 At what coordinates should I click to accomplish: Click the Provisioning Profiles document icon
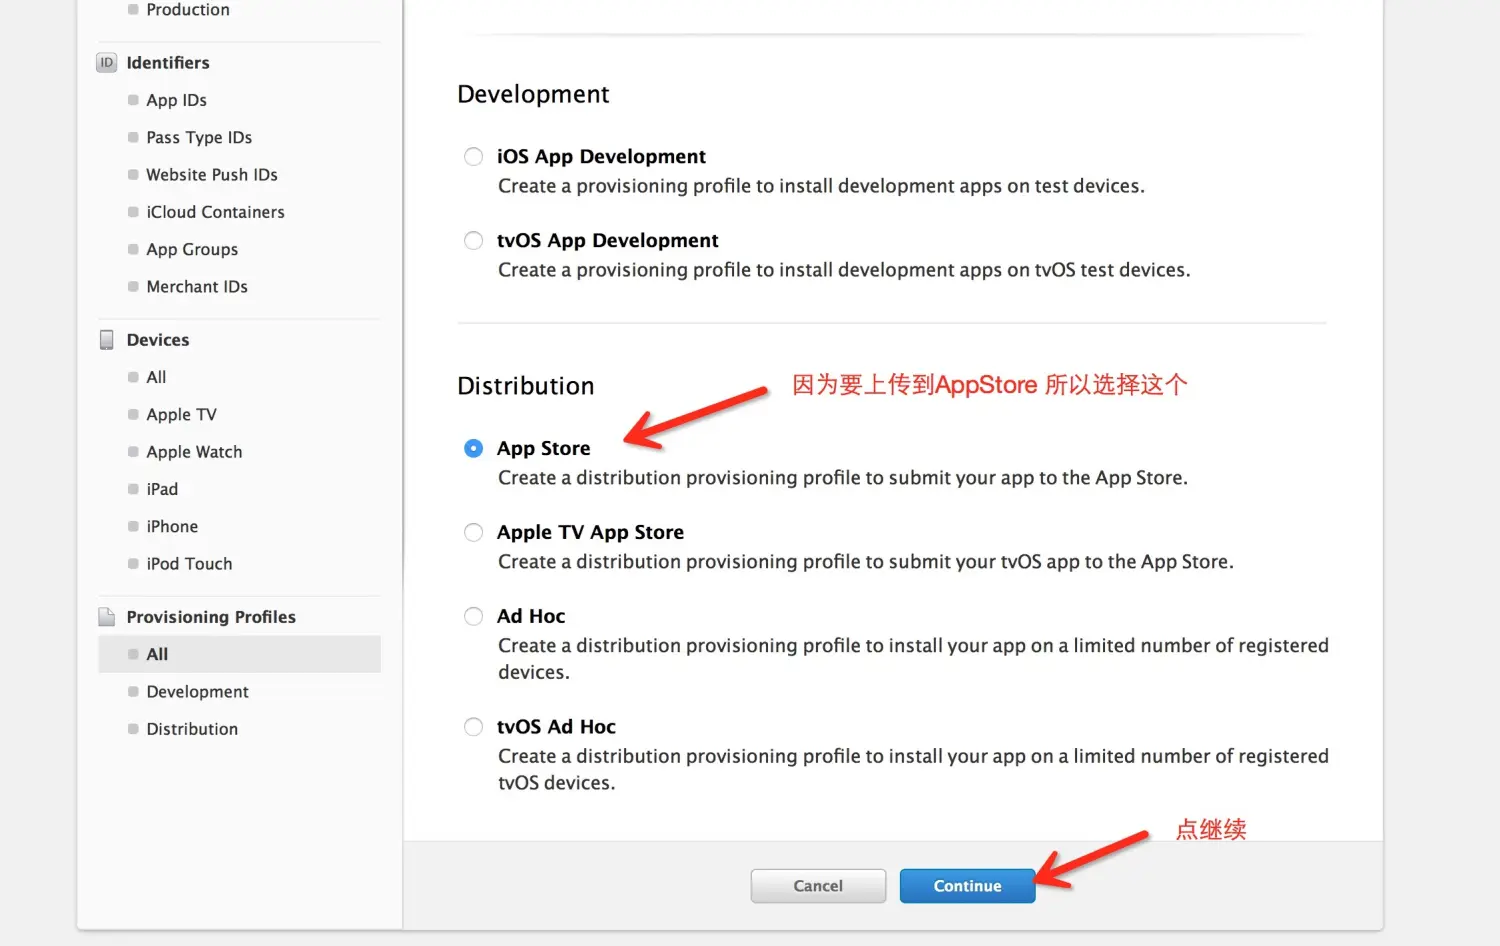106,617
